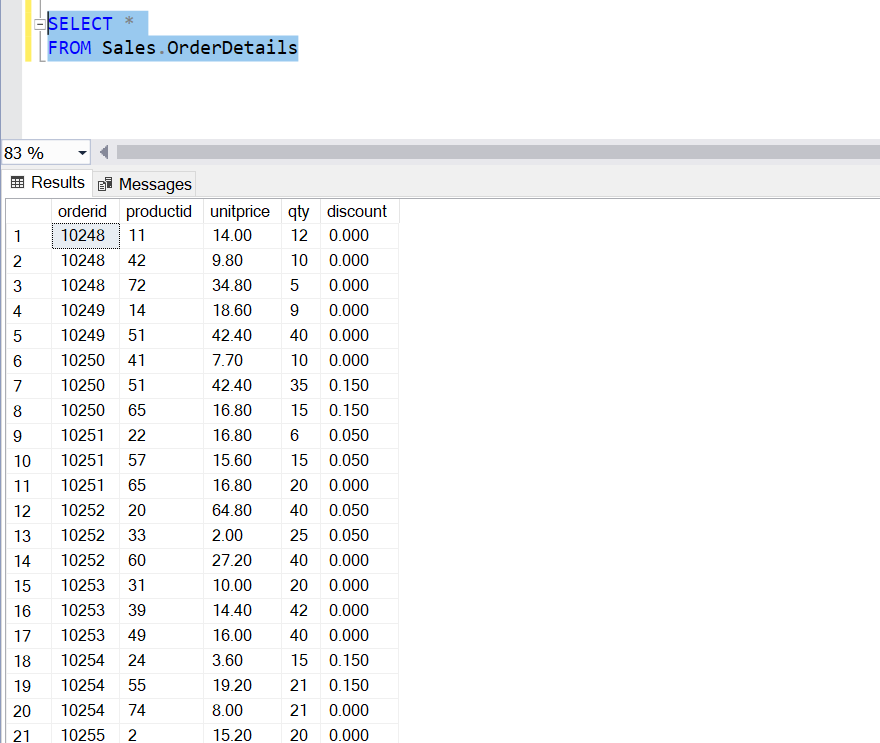Click the OrderDetails text in the FROM clause
Image resolution: width=880 pixels, height=743 pixels.
(234, 47)
